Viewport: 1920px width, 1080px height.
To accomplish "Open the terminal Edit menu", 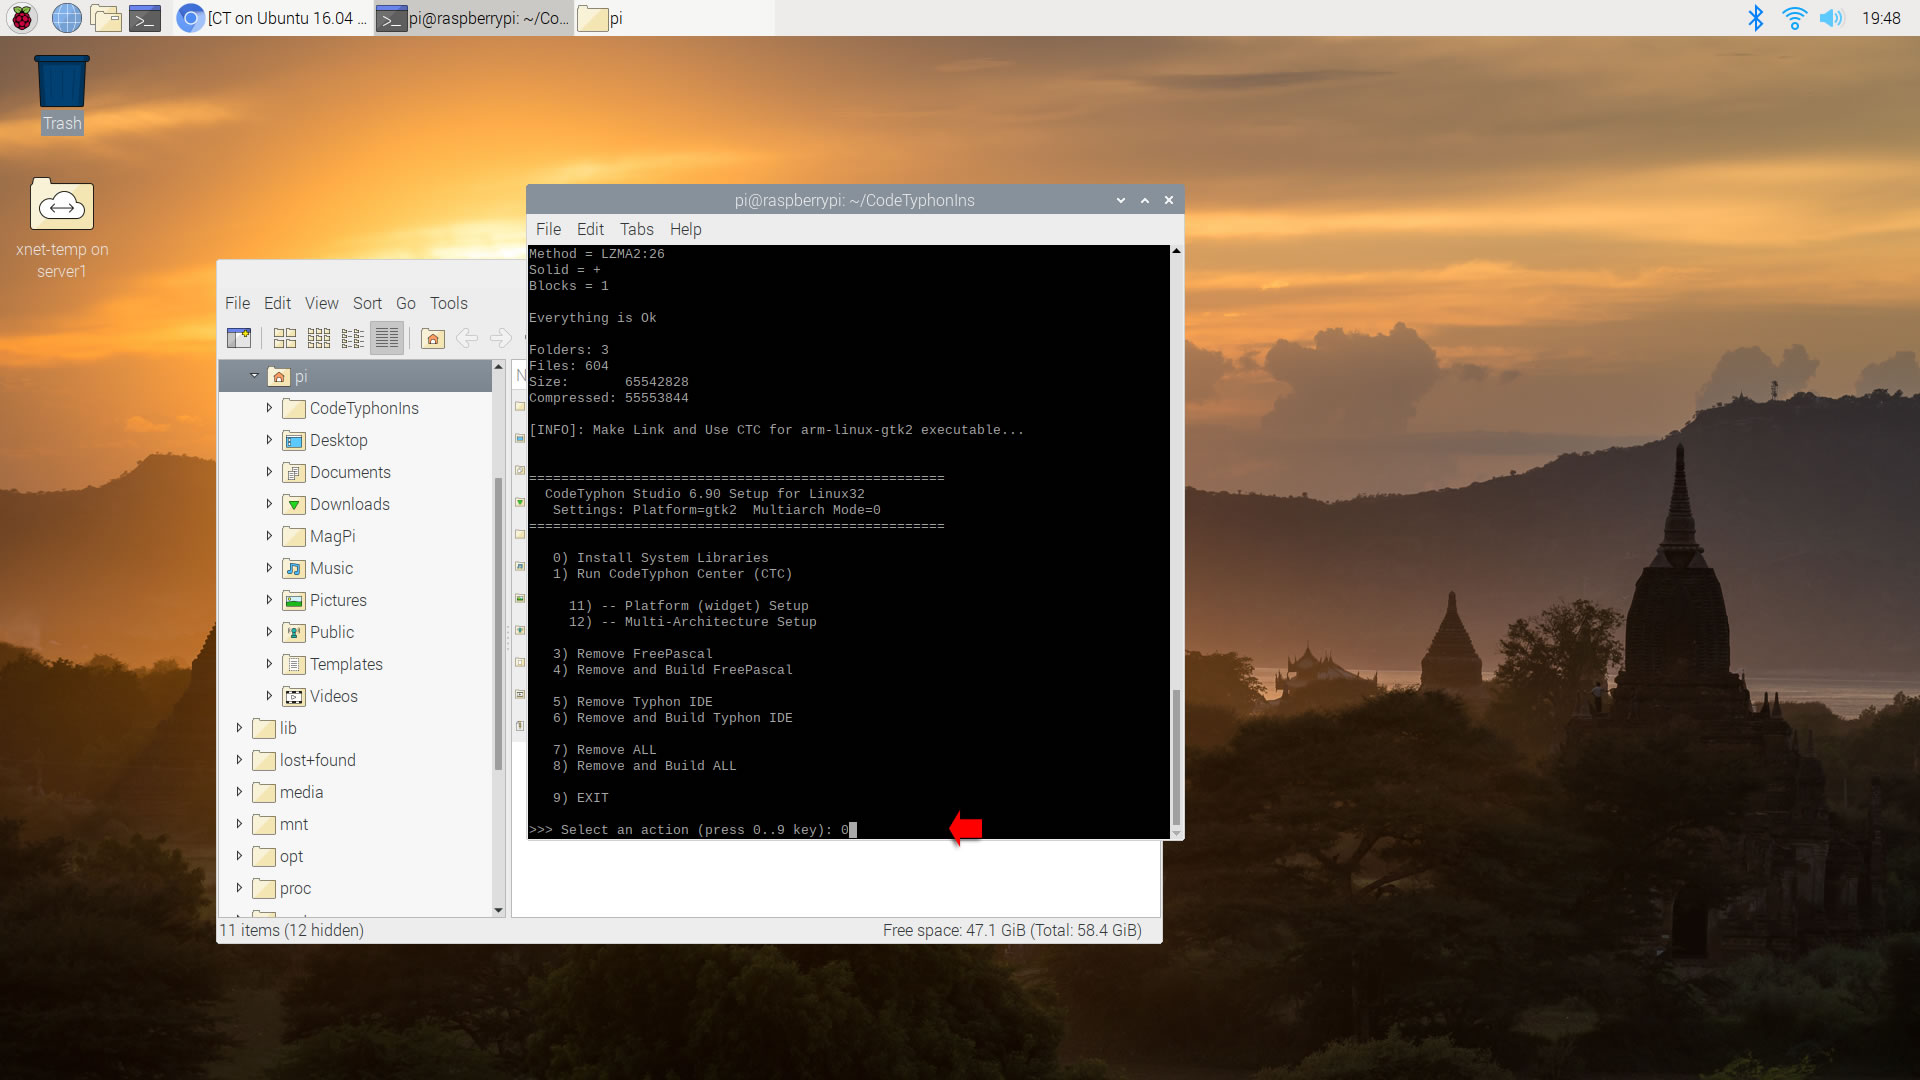I will coord(590,229).
